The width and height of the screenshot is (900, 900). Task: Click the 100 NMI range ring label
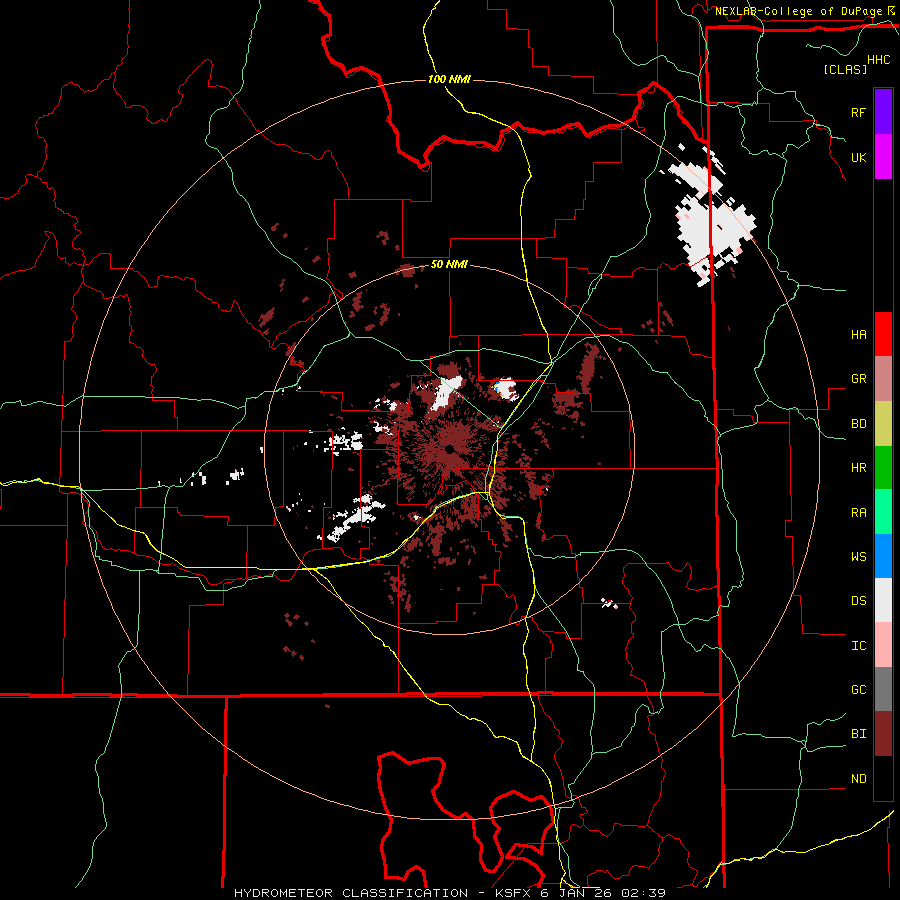pyautogui.click(x=449, y=79)
